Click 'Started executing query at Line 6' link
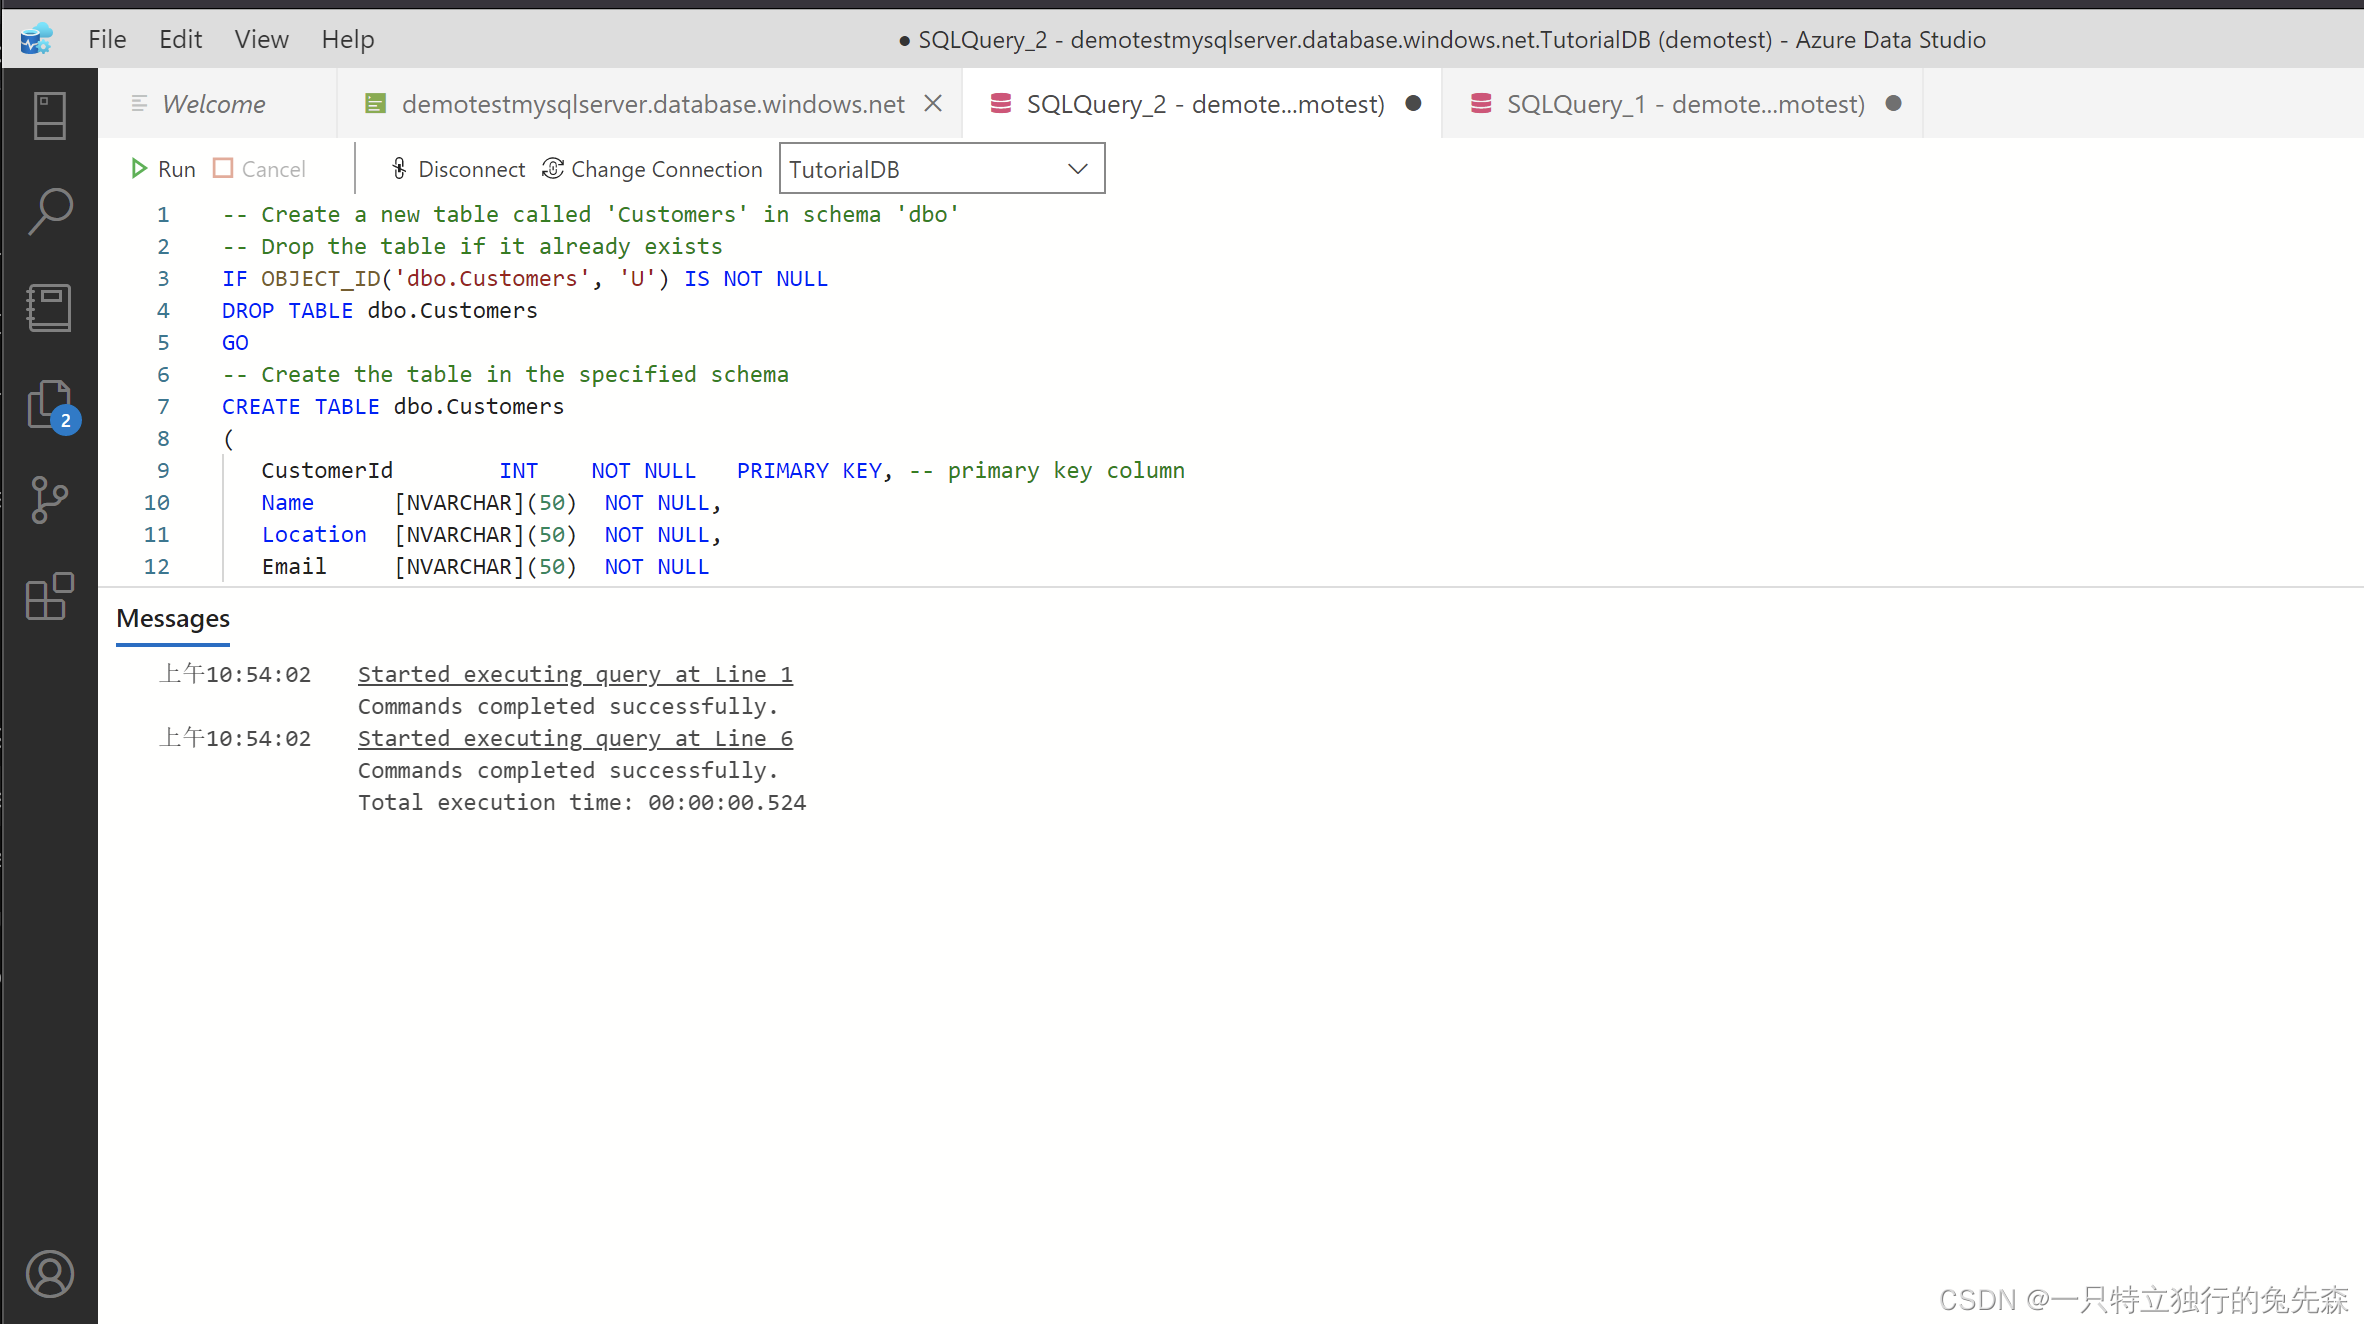Viewport: 2364px width, 1324px height. point(575,739)
